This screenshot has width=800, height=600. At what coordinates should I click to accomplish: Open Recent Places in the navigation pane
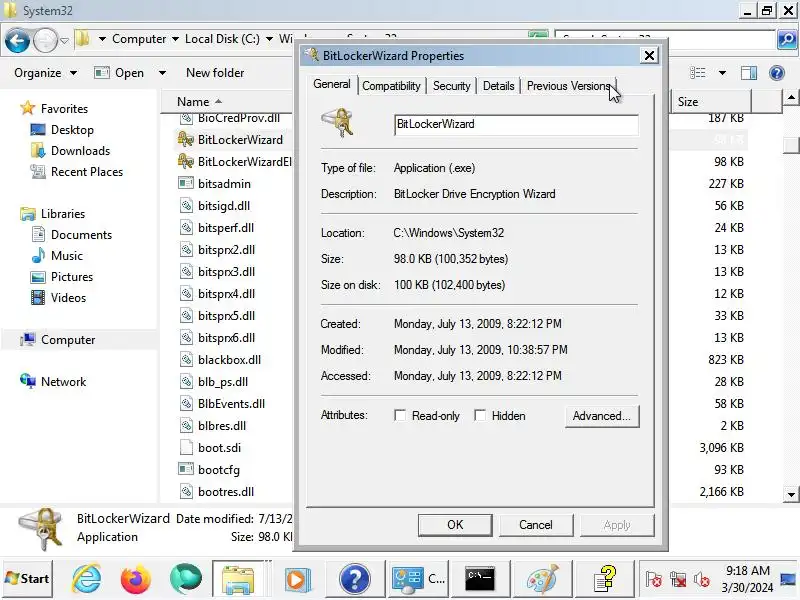pyautogui.click(x=87, y=171)
